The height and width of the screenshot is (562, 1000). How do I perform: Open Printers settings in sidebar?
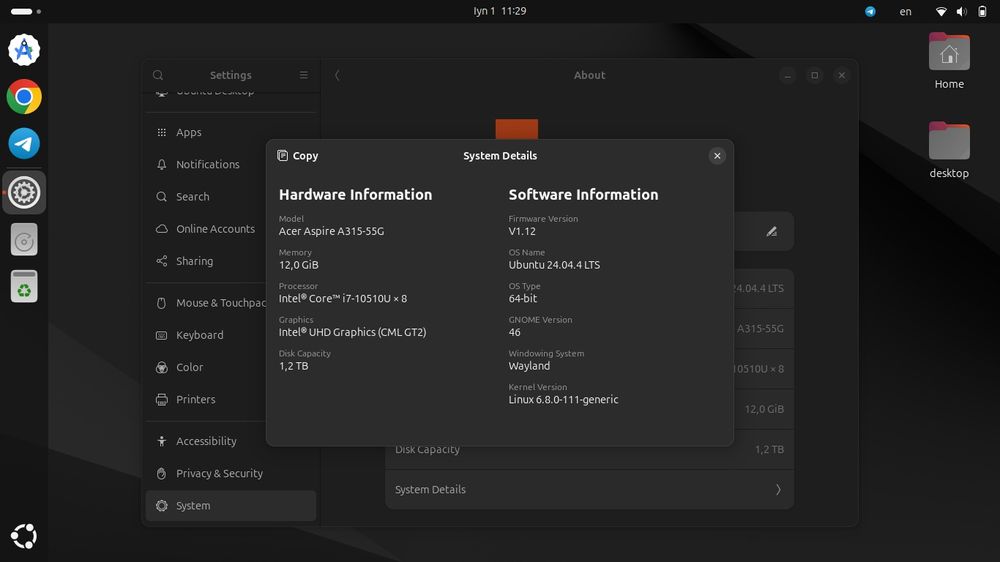pyautogui.click(x=231, y=399)
